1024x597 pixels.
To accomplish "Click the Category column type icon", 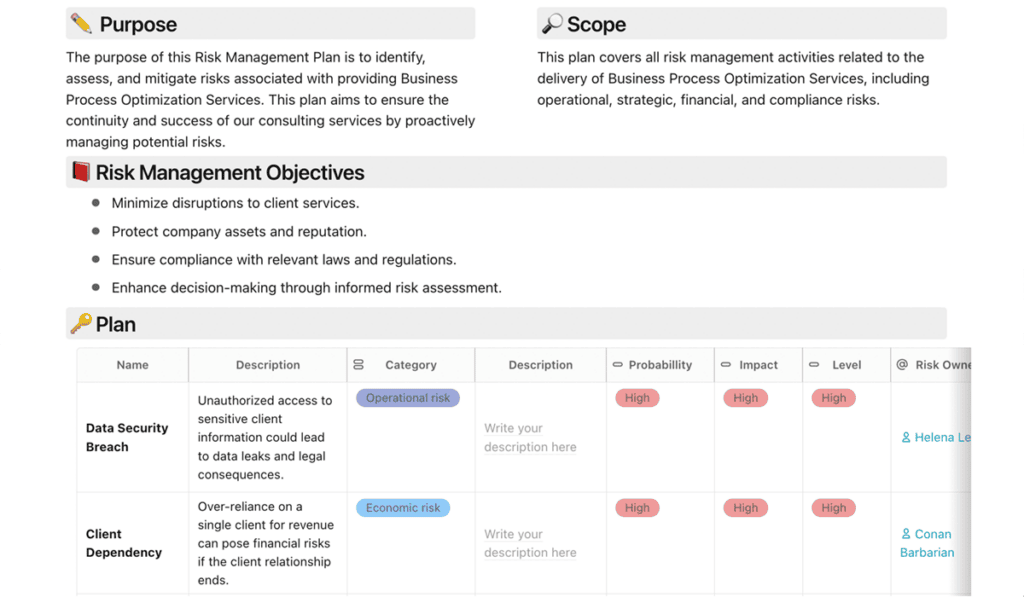I will [359, 364].
